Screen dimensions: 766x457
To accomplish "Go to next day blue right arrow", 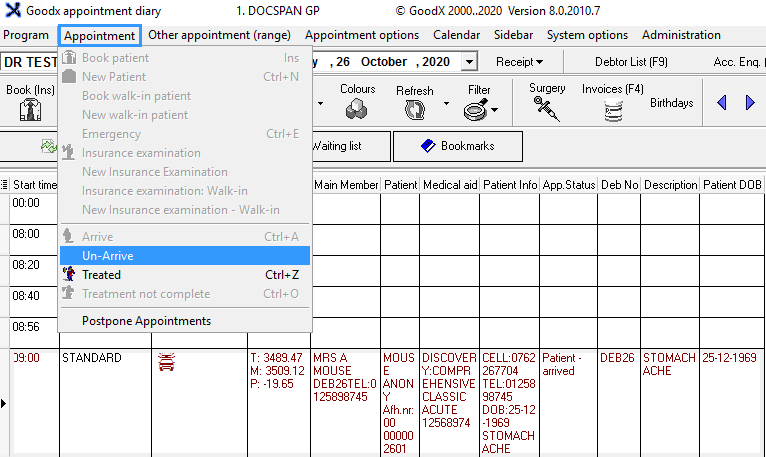I will click(750, 103).
